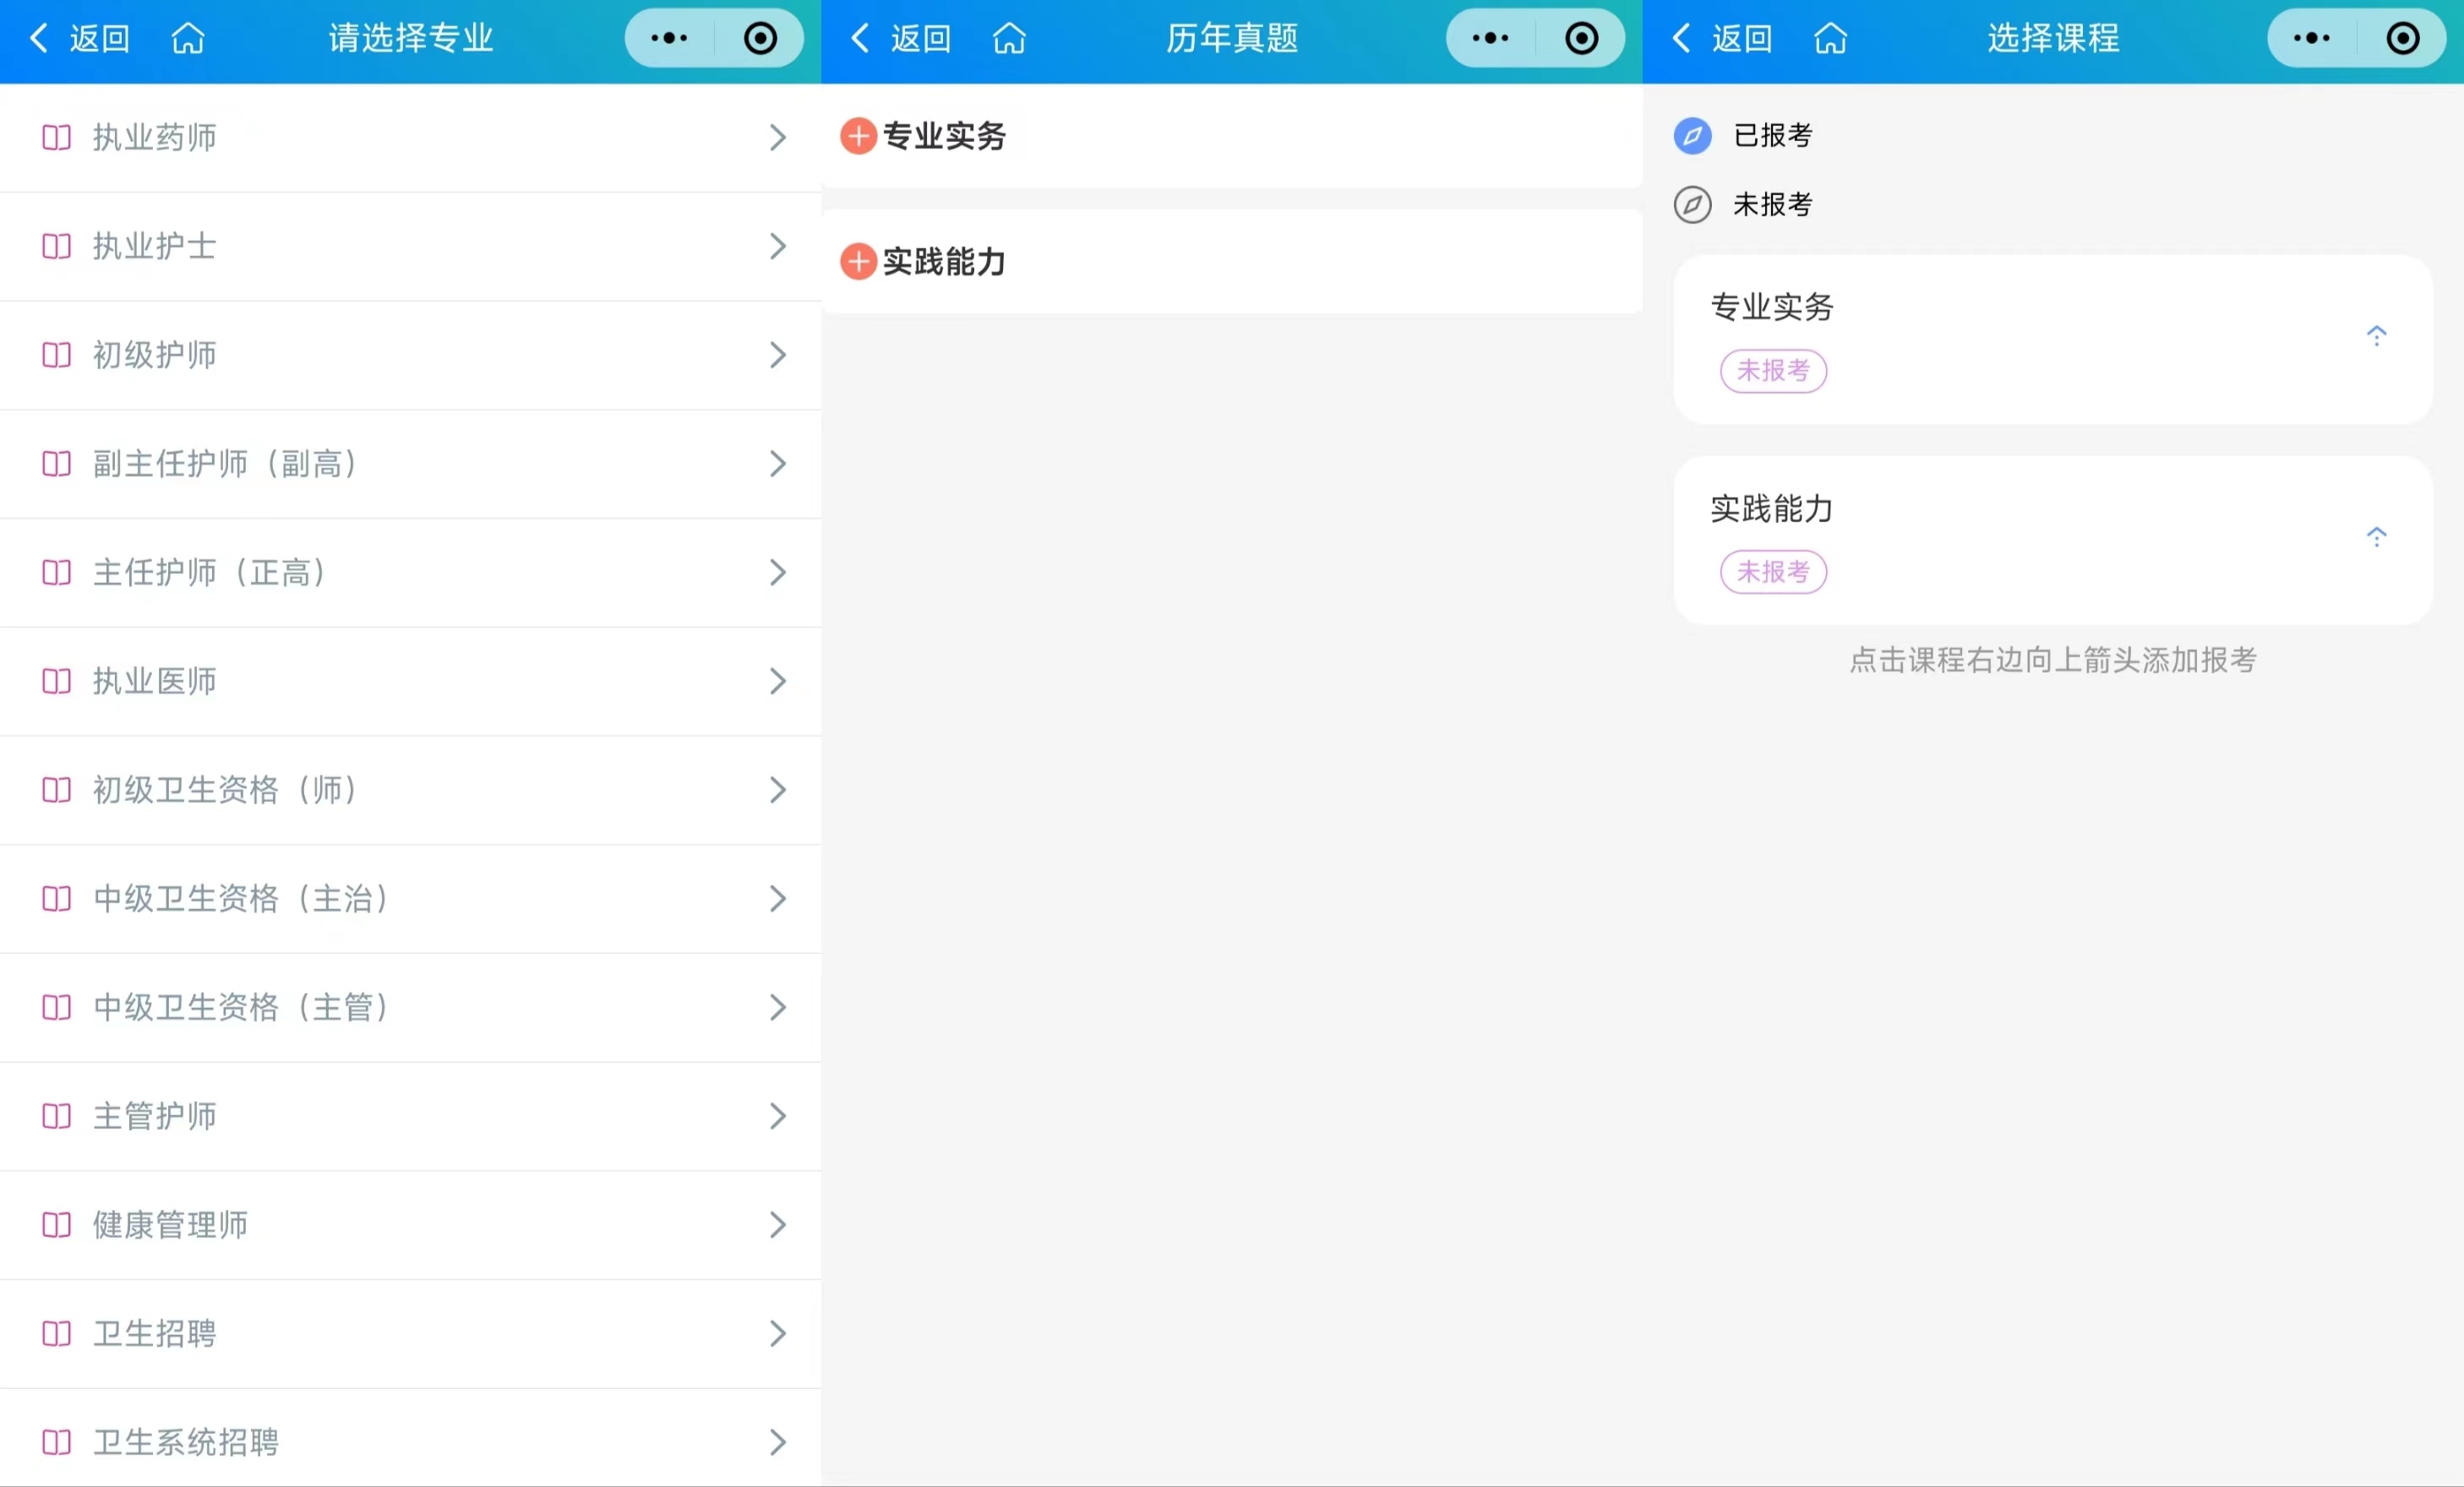Go back from the 历年真题 screen
2464x1487 pixels.
point(900,38)
